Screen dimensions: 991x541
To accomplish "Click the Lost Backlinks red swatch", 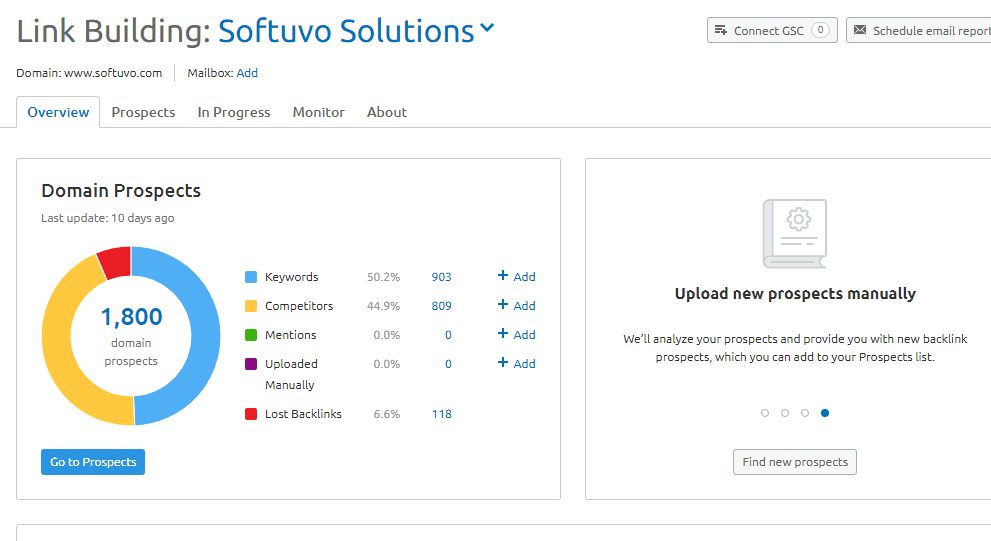I will (x=251, y=414).
